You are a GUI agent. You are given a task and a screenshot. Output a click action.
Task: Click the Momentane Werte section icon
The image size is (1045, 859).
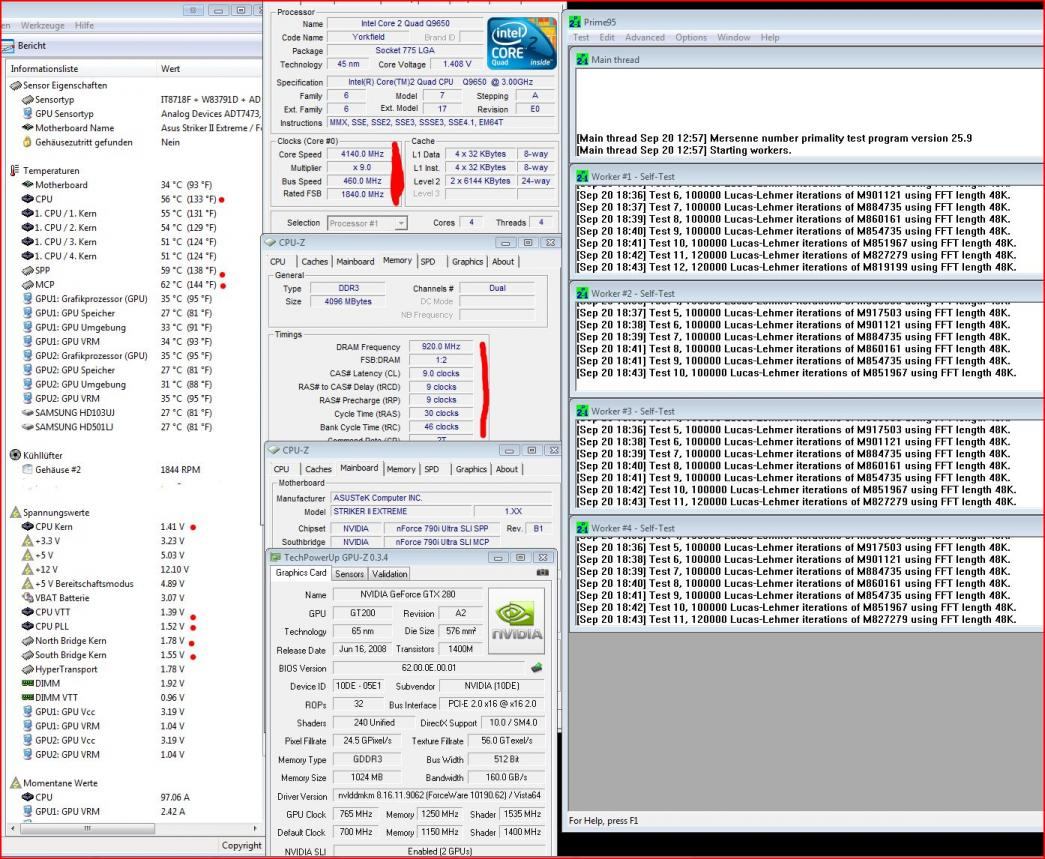tap(15, 783)
